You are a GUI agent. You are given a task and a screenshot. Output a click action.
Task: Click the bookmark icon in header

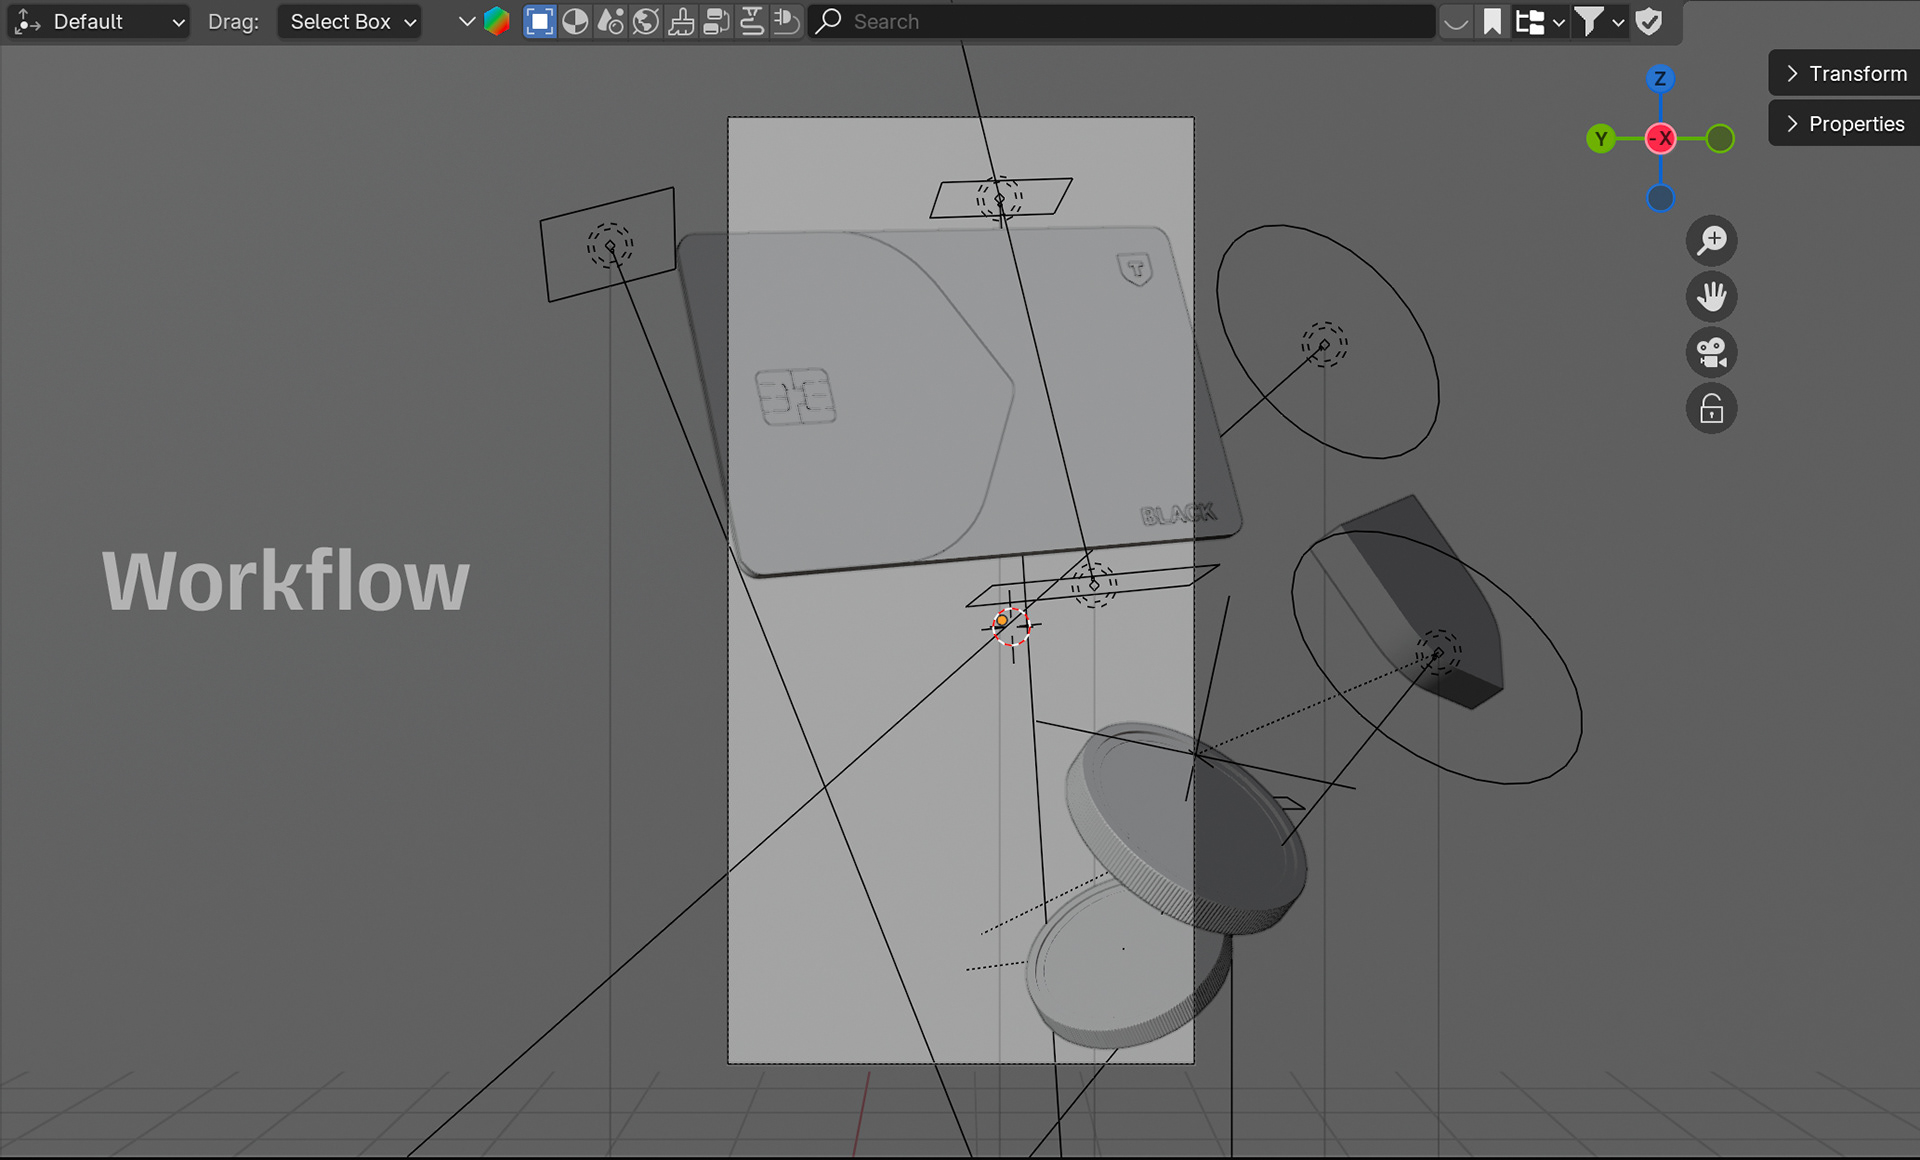1492,21
